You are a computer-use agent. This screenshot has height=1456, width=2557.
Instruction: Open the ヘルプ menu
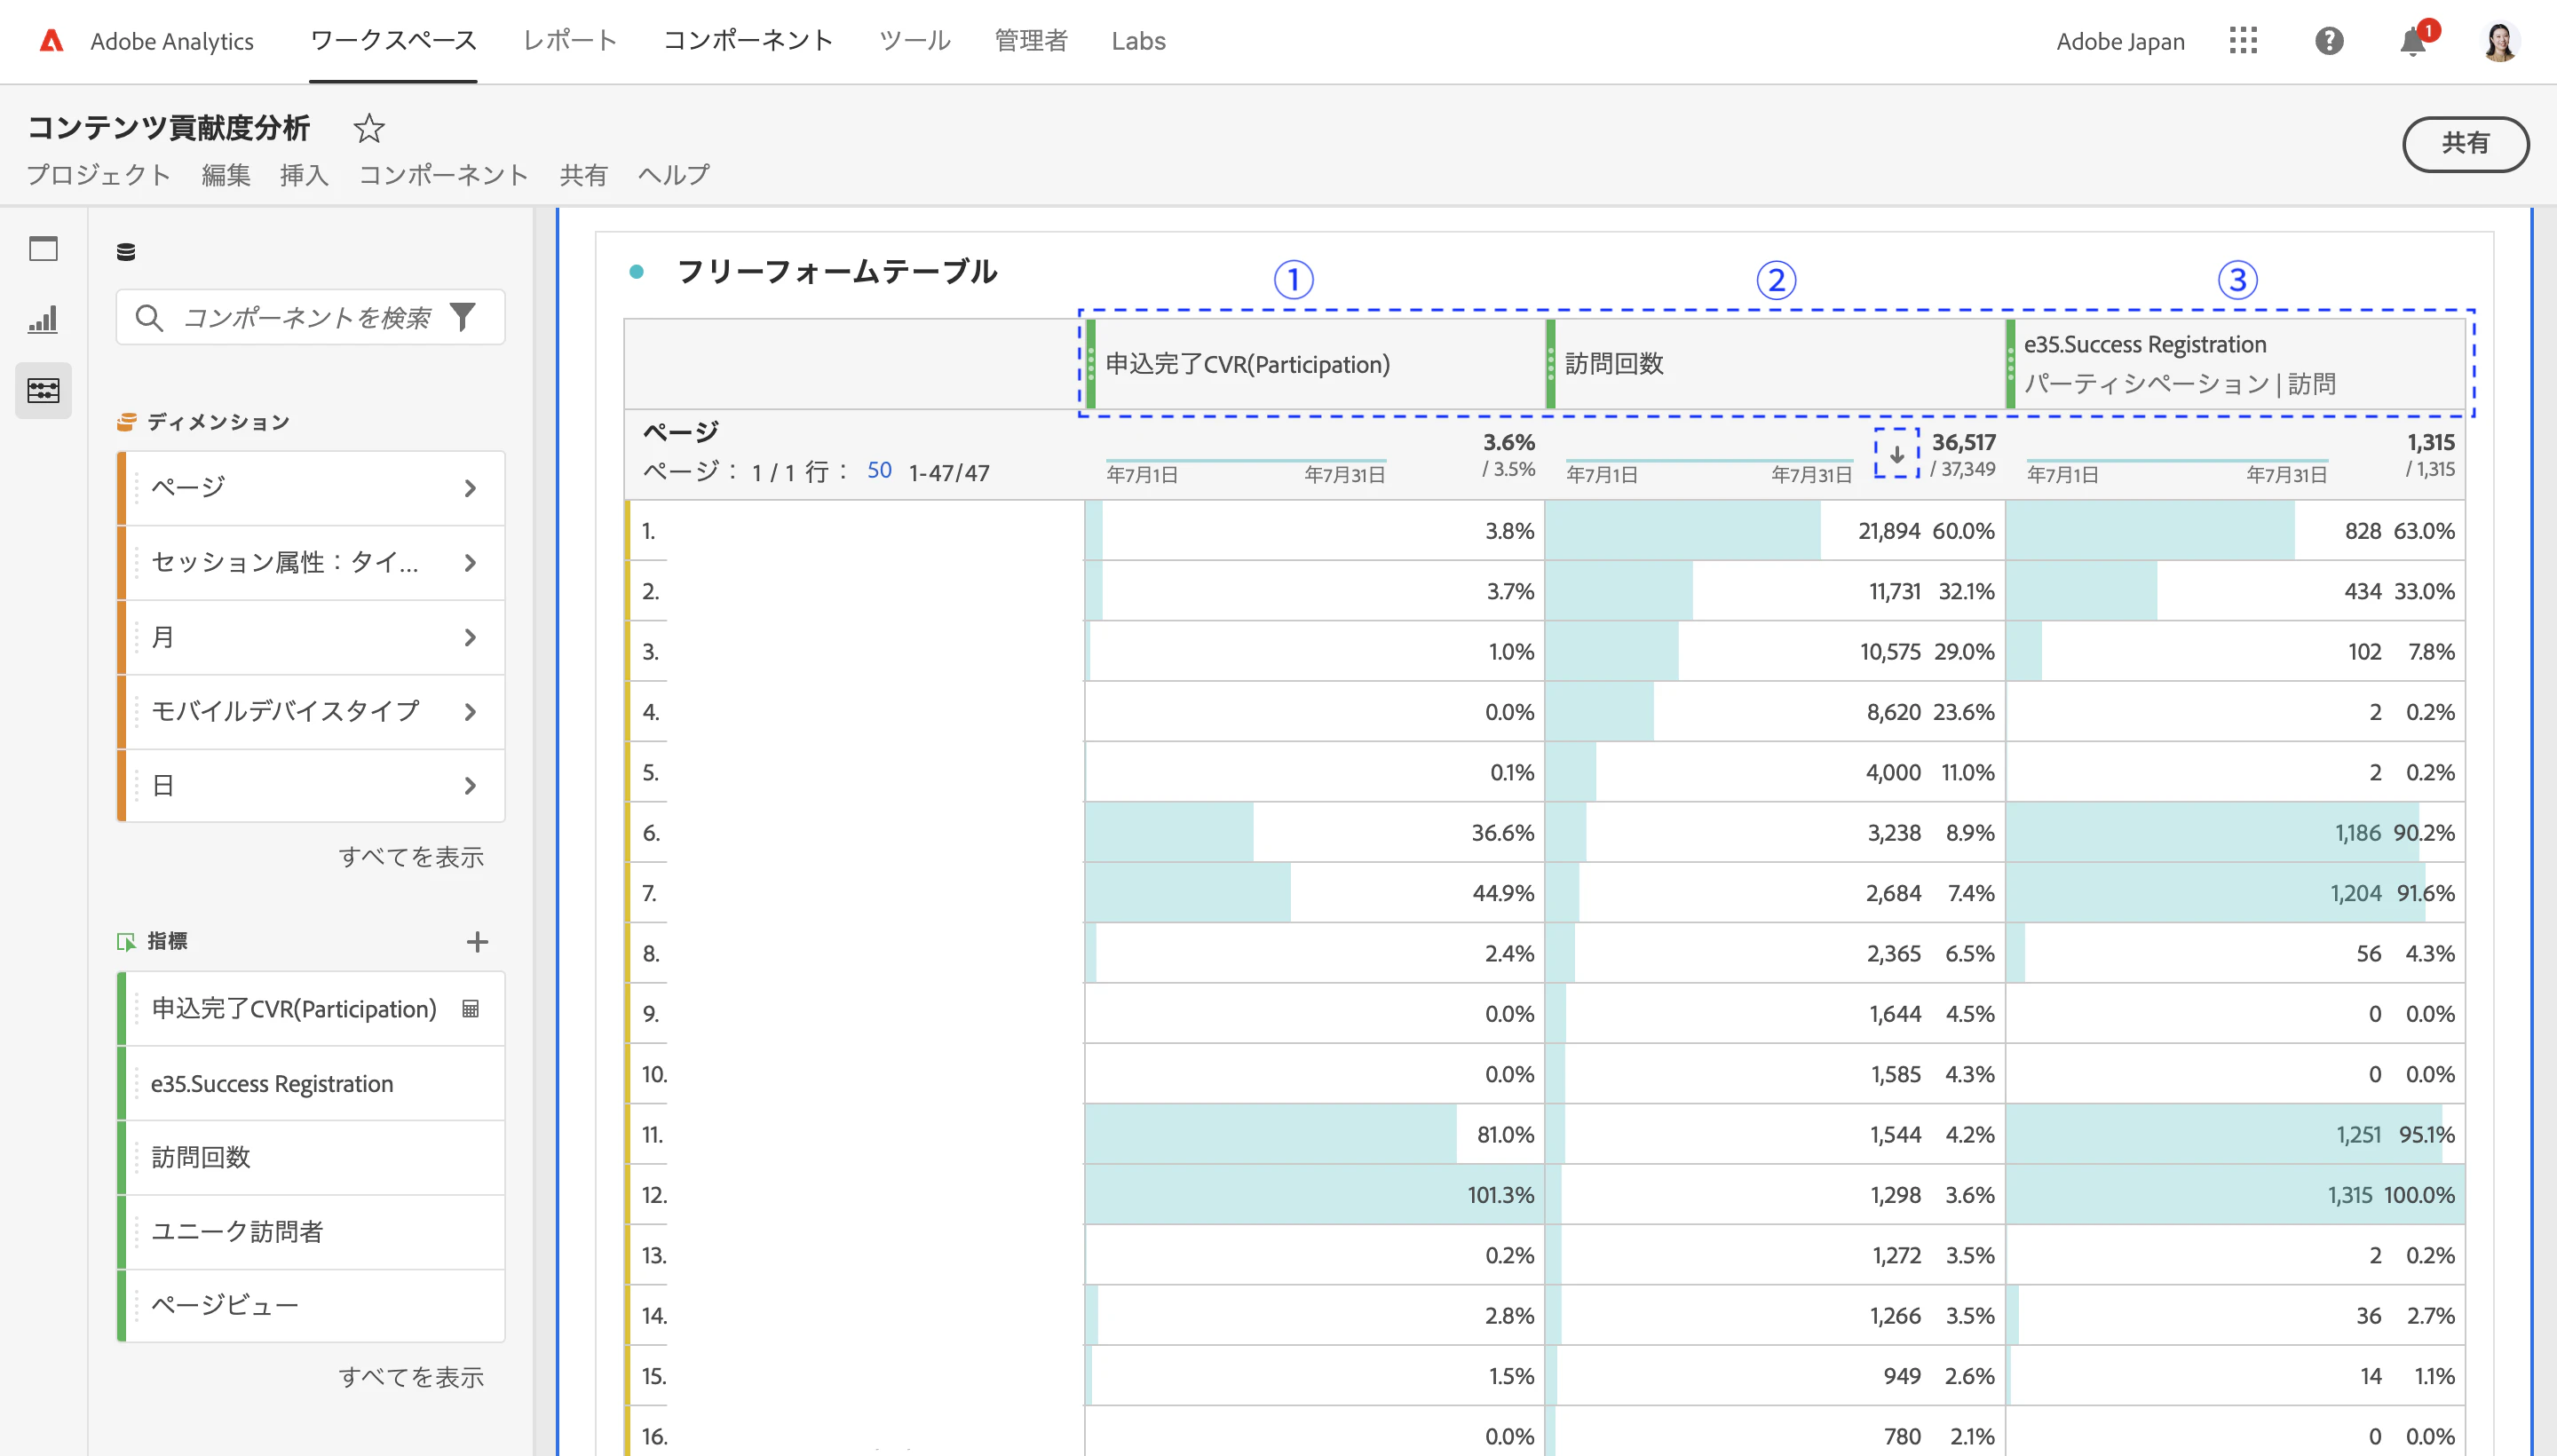pyautogui.click(x=674, y=175)
